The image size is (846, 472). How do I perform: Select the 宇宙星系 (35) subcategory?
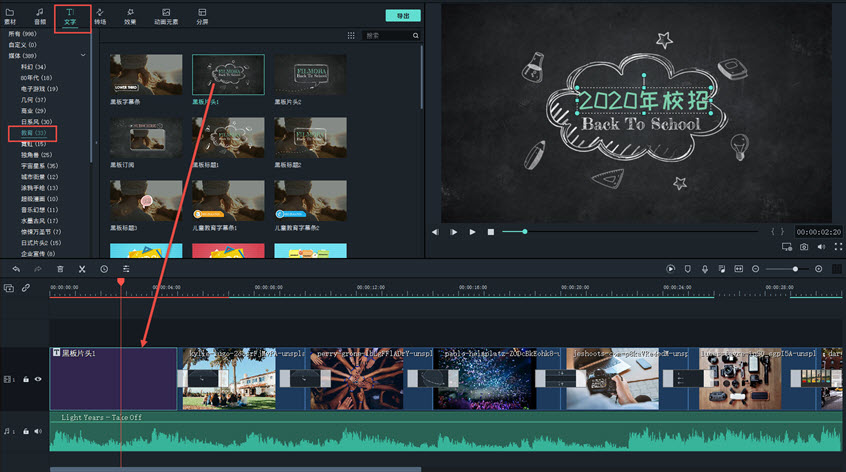39,166
